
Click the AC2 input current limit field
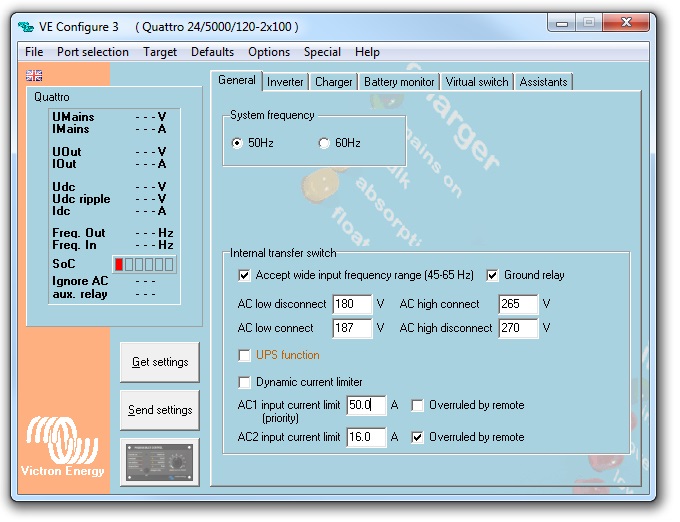tap(365, 437)
